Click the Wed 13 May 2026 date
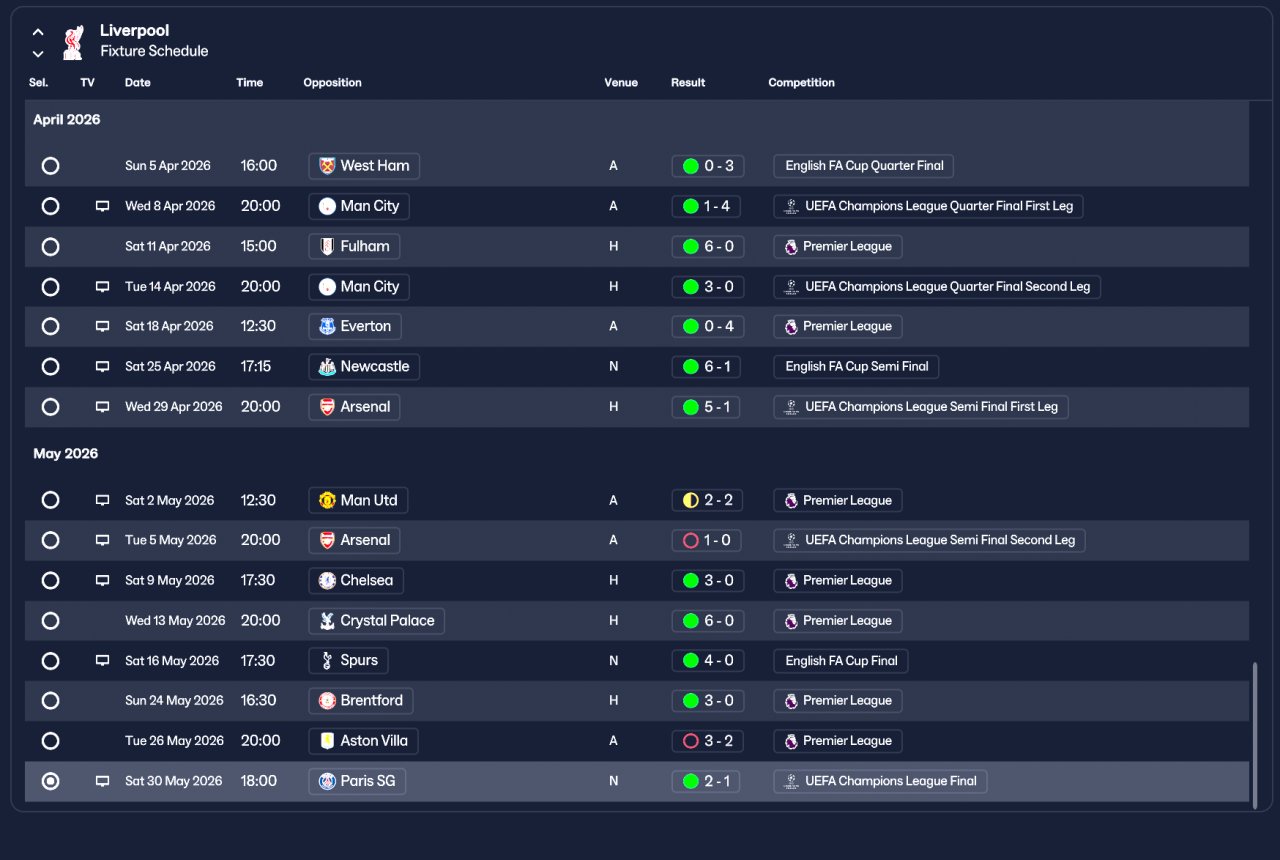Viewport: 1280px width, 860px height. 175,621
